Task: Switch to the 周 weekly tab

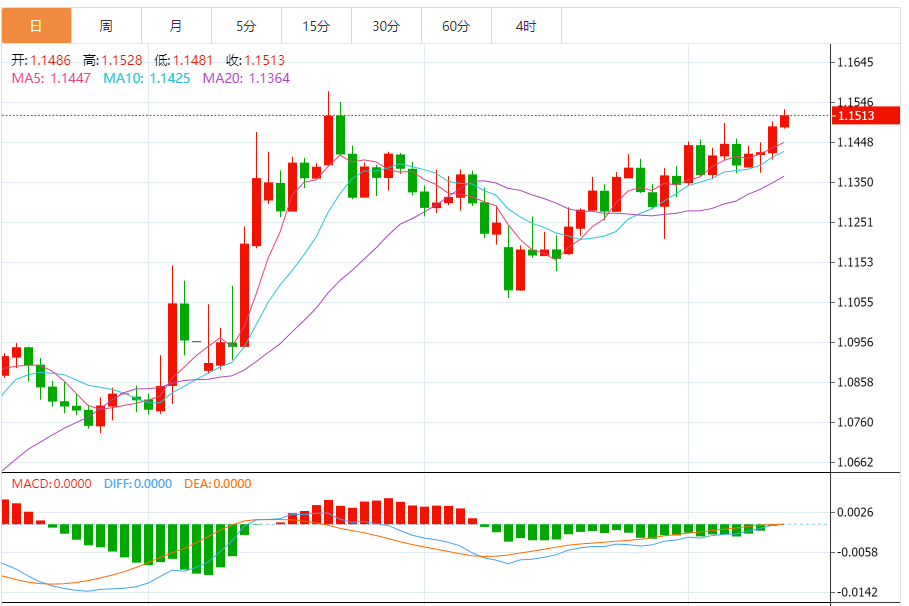Action: pos(106,26)
